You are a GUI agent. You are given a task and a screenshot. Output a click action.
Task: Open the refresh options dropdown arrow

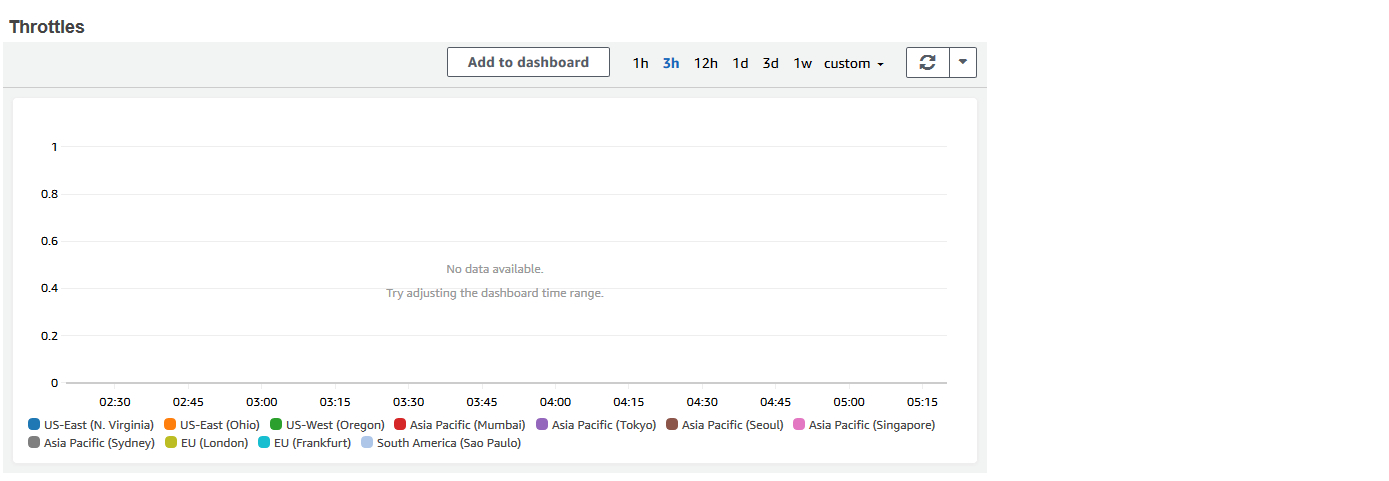963,62
